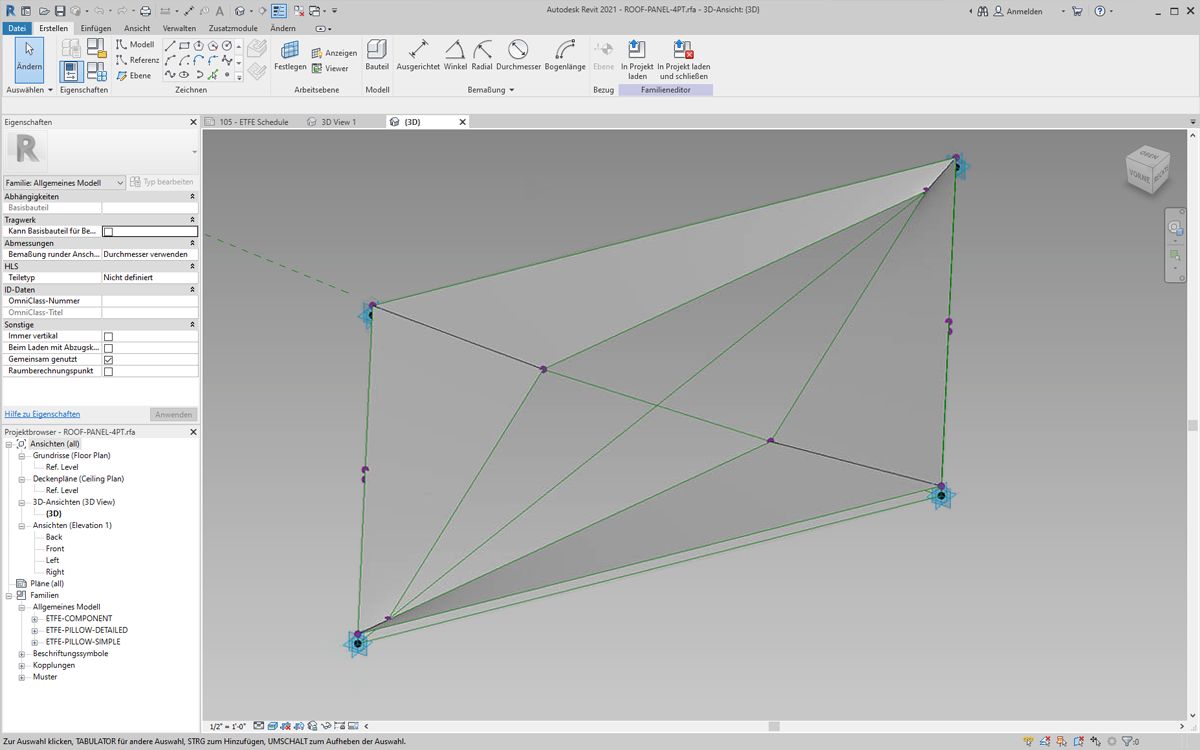Select the Ausgerichtet dimension tool

point(418,55)
